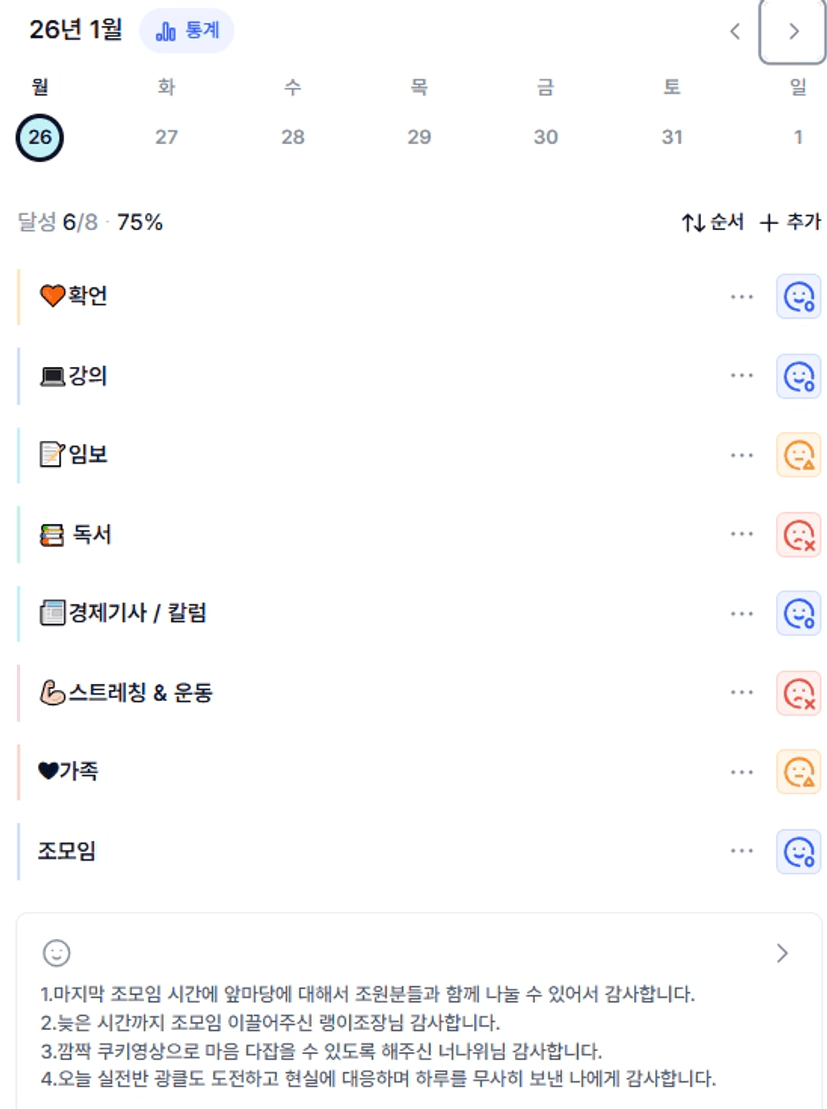Toggle the 확언 habit status face
This screenshot has width=827, height=1109.
tap(798, 297)
